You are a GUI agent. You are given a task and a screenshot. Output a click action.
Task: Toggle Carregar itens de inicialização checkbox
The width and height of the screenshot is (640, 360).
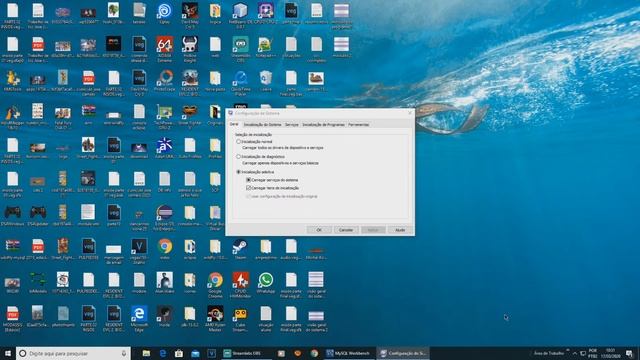click(248, 188)
